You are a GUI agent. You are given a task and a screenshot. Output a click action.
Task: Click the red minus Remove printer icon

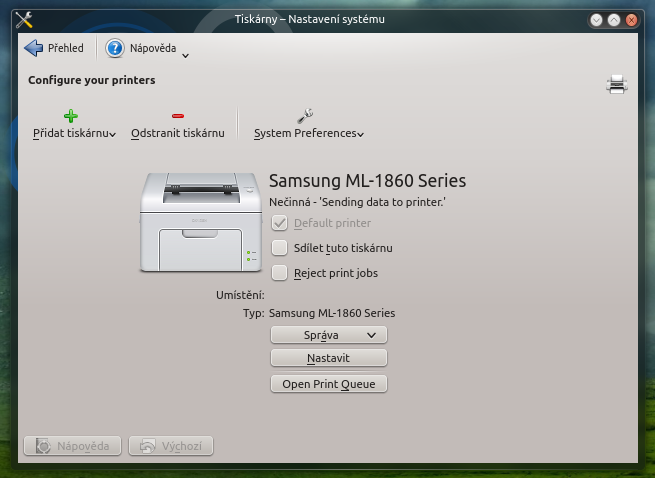coord(178,116)
